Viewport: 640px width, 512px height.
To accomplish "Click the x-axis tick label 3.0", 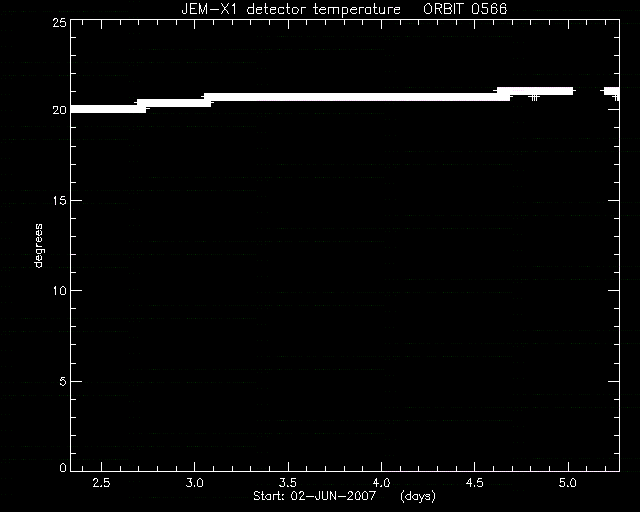I will tap(195, 483).
